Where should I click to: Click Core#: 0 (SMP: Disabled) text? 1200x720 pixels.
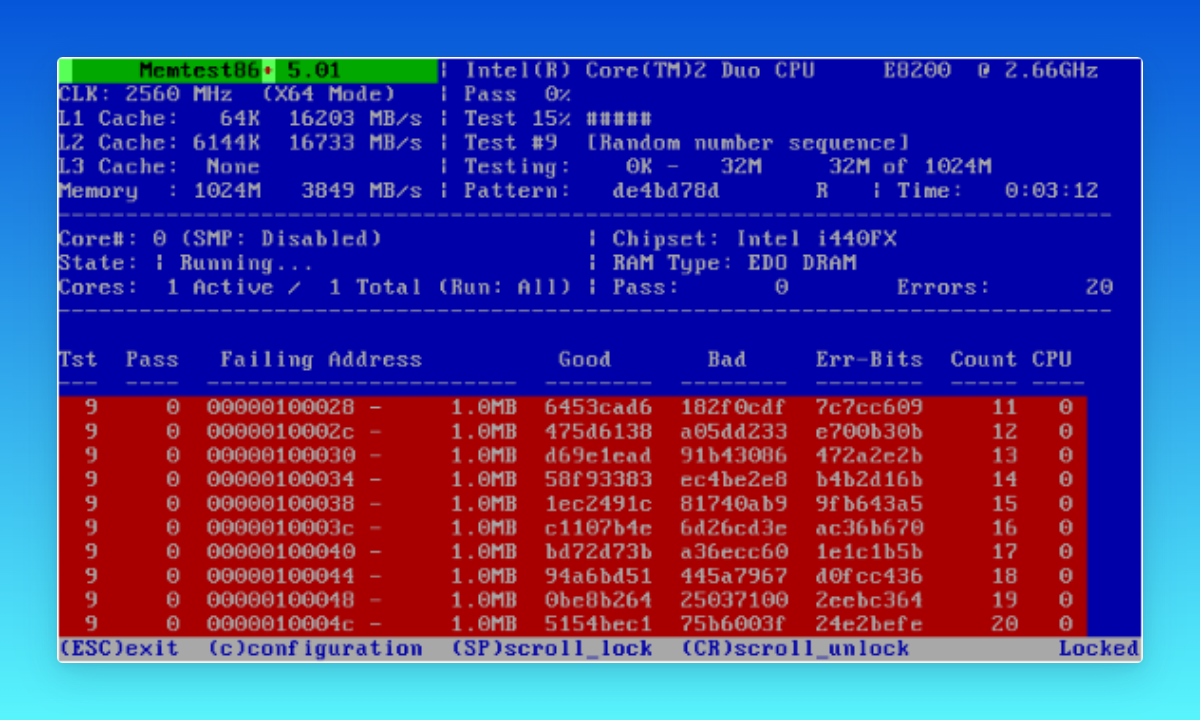[x=220, y=239]
